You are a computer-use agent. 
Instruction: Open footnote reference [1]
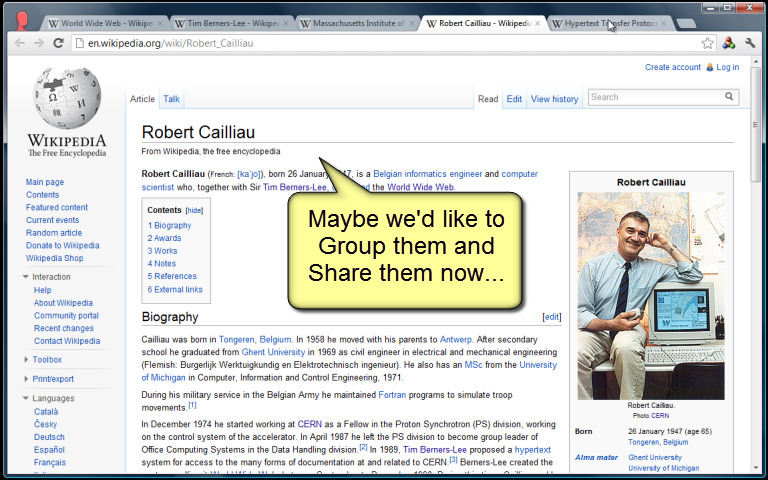tap(192, 405)
